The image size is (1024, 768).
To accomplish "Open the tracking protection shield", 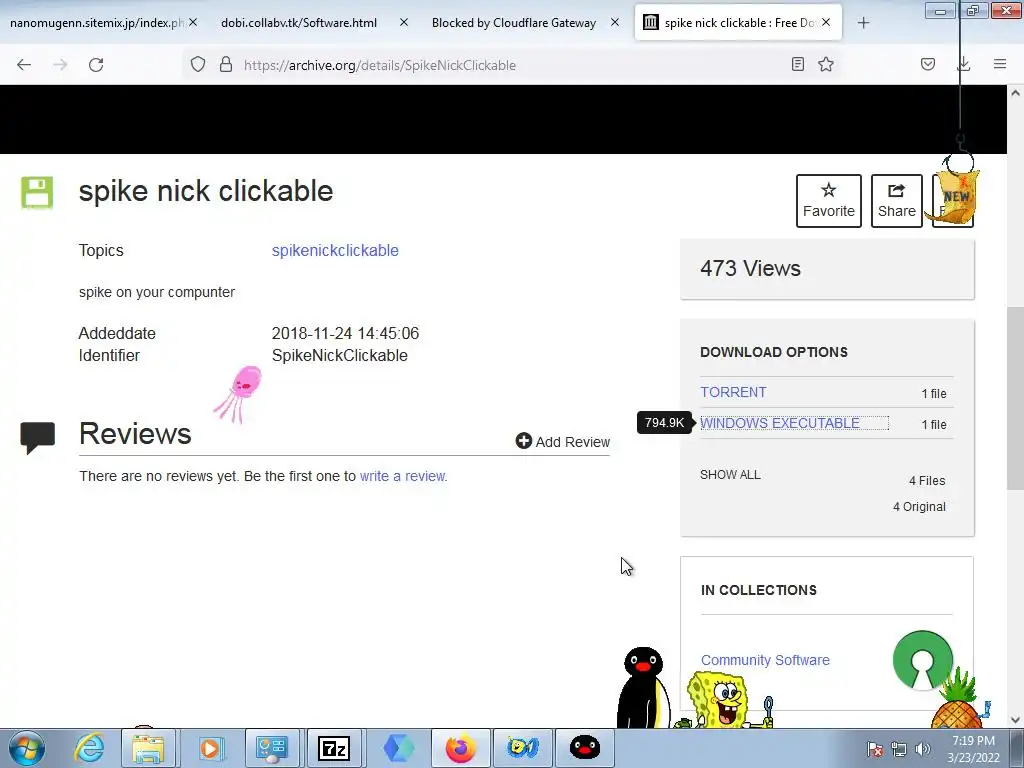I will [198, 65].
